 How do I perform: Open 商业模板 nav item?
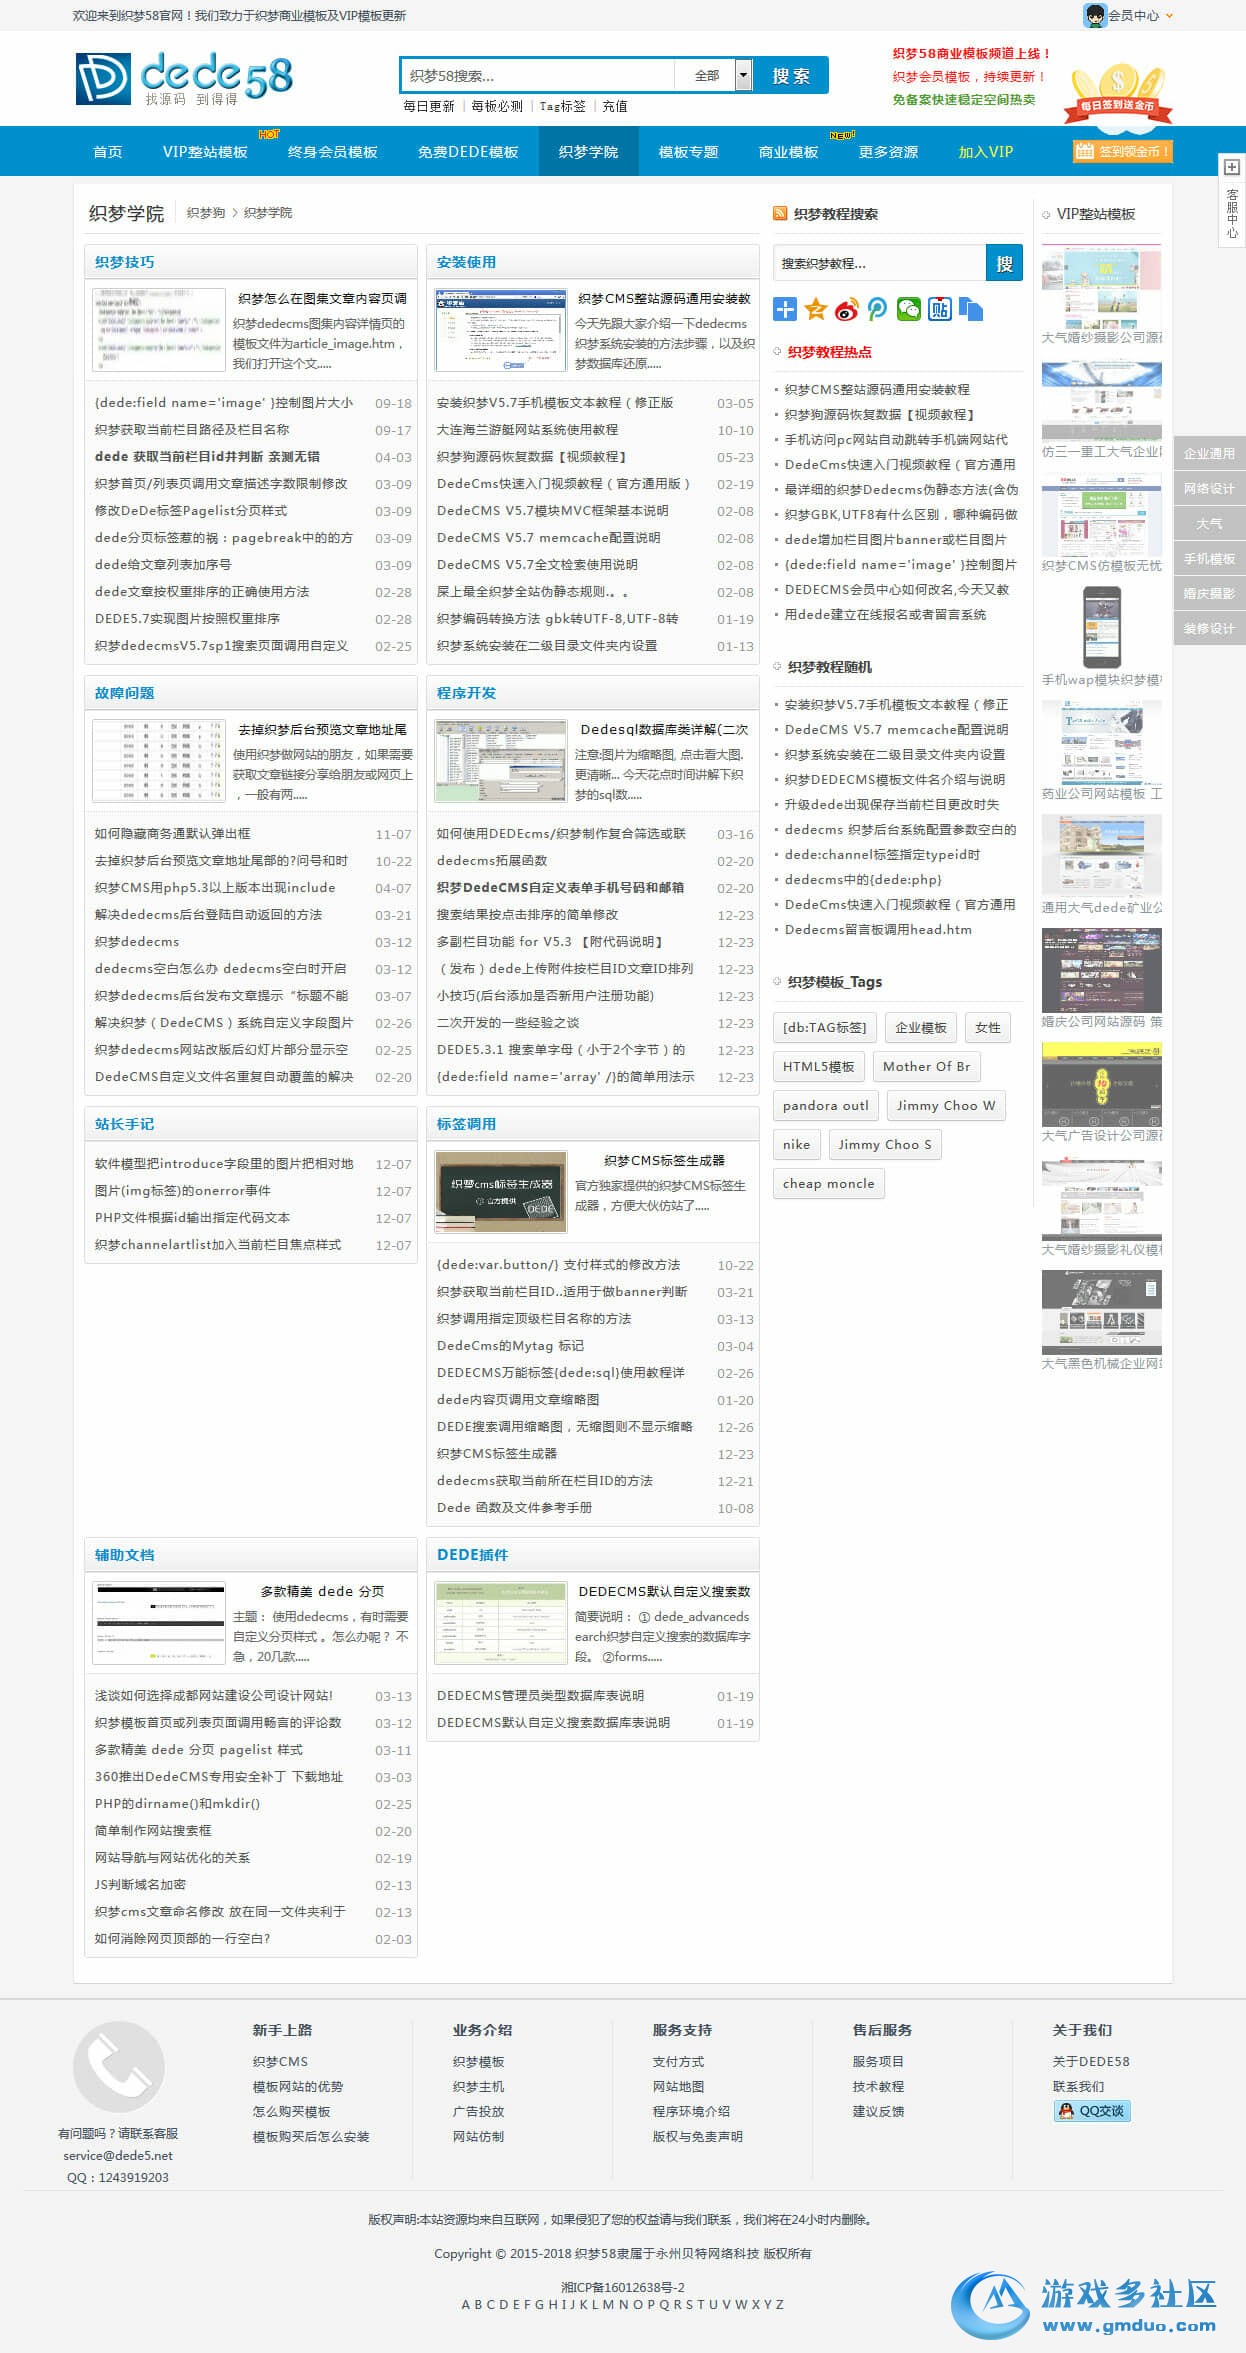click(x=788, y=152)
